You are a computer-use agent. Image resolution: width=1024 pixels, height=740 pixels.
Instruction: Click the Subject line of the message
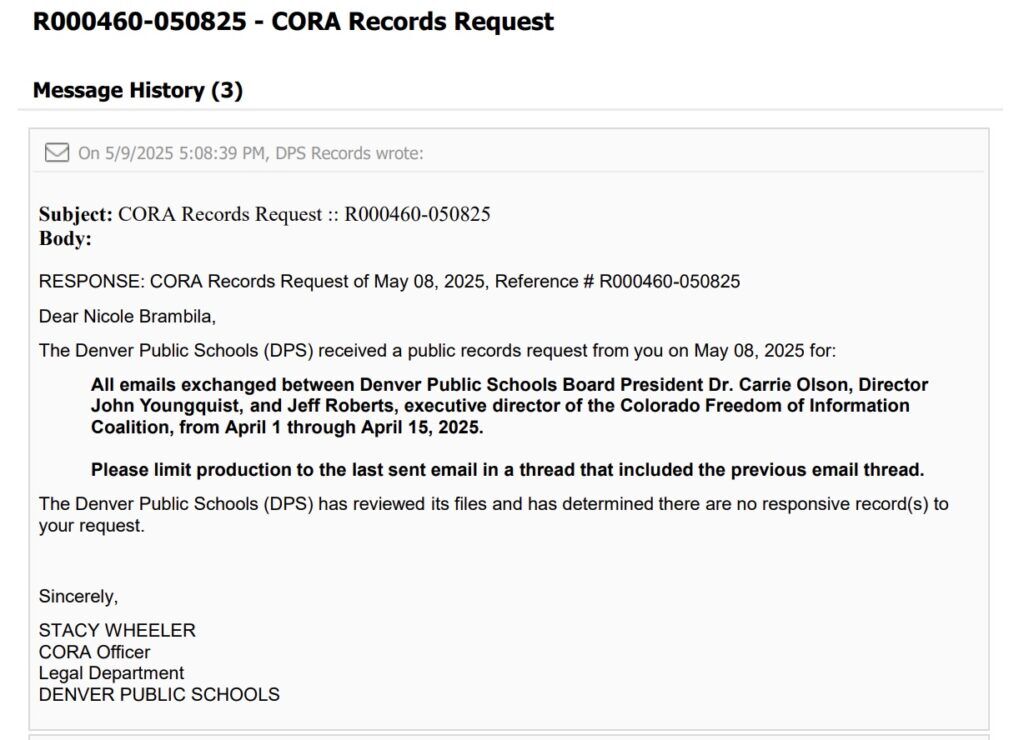click(x=265, y=214)
